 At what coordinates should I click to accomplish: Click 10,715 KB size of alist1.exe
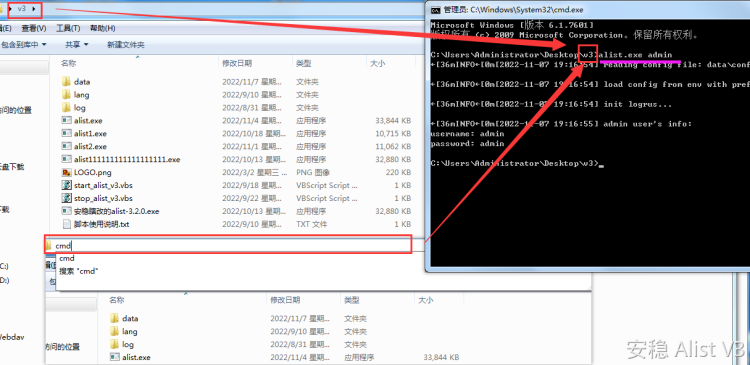click(x=393, y=133)
